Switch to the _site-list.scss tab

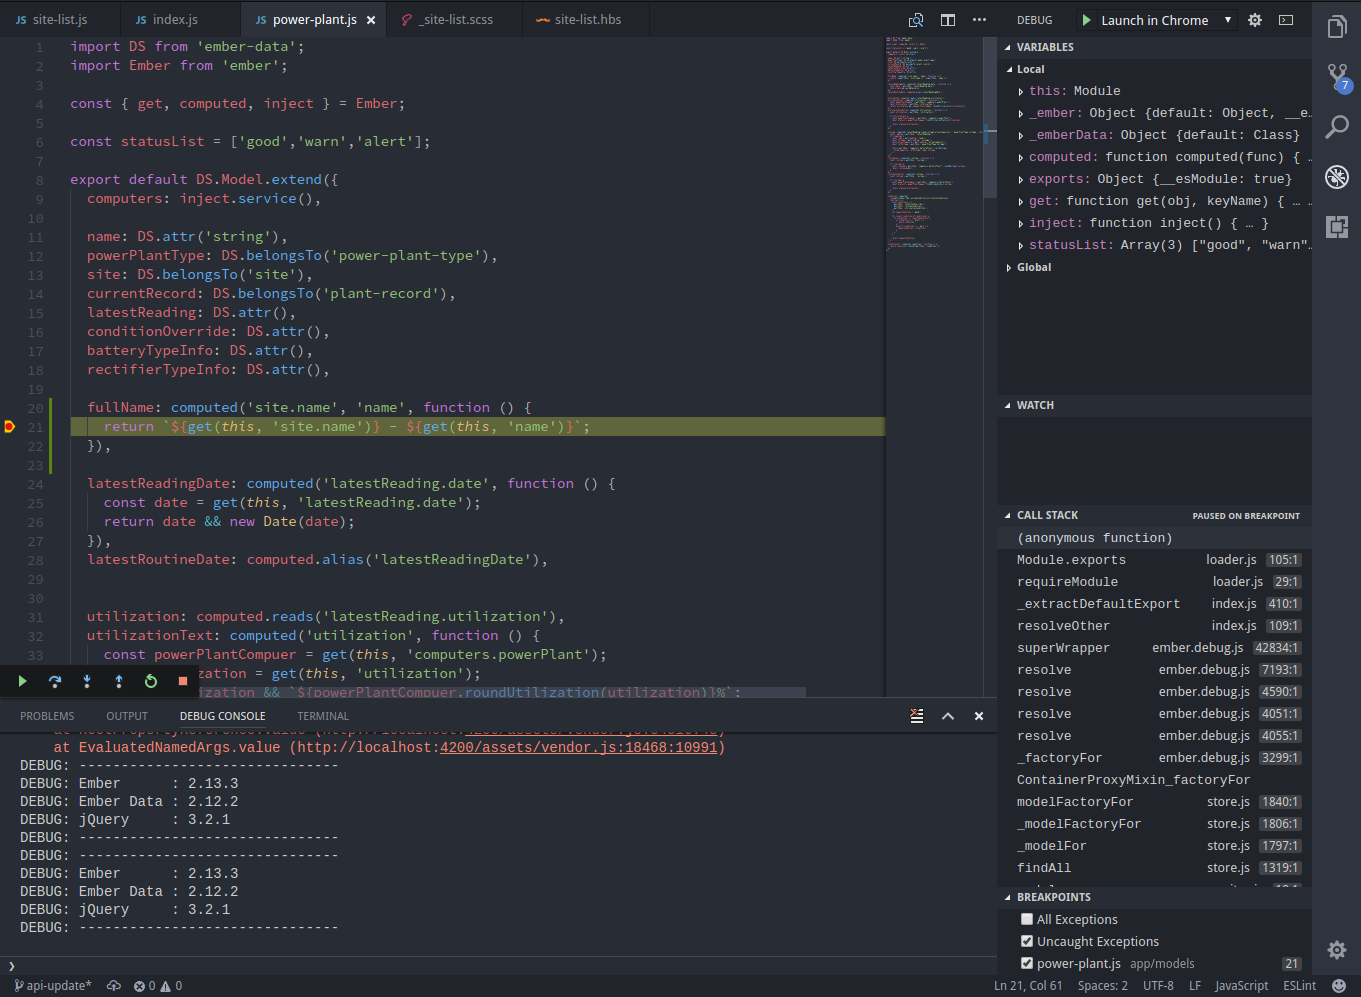(455, 19)
